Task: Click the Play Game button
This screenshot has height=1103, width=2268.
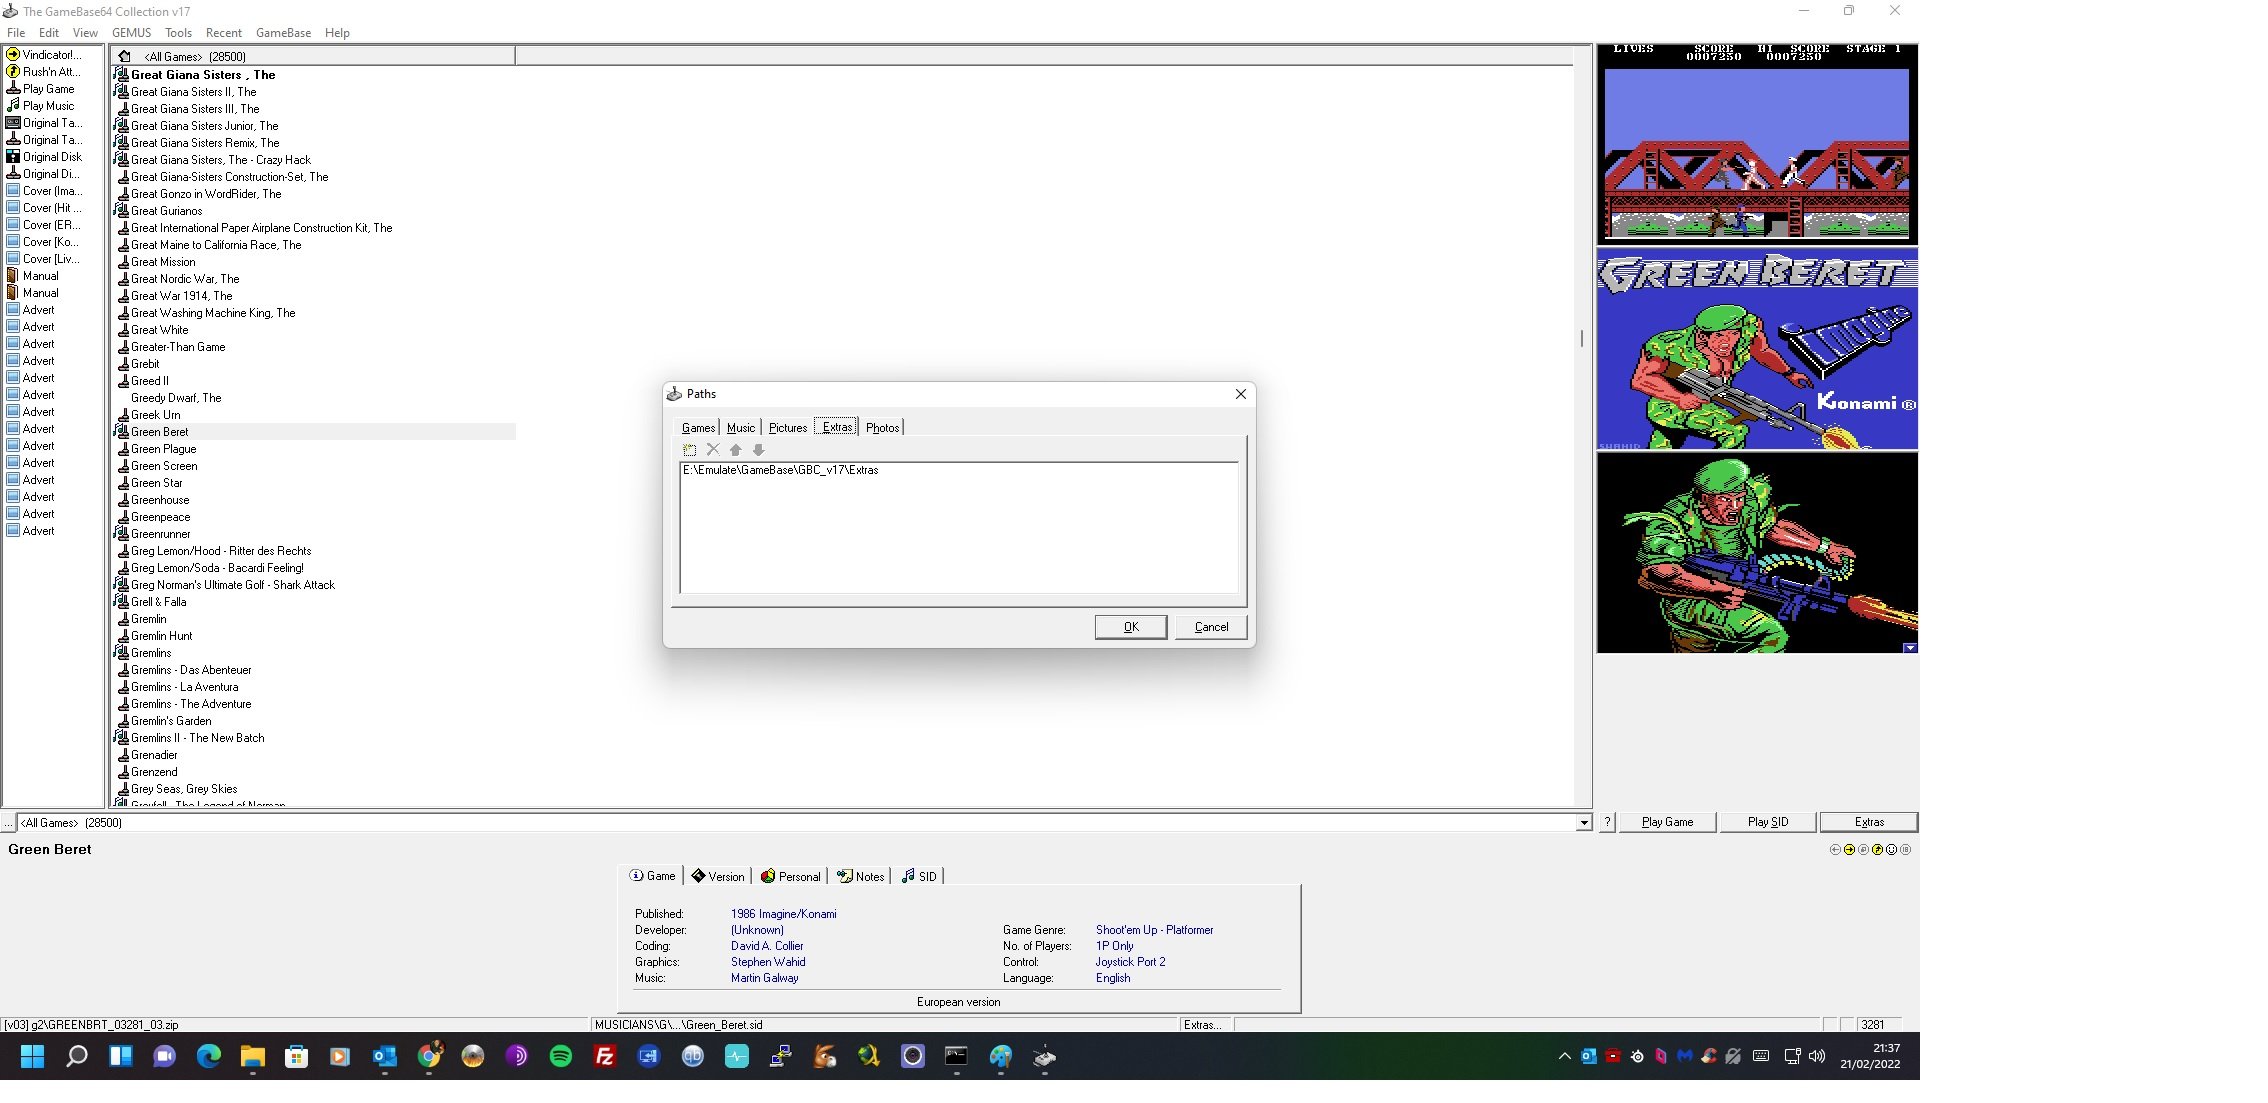Action: pos(1667,822)
